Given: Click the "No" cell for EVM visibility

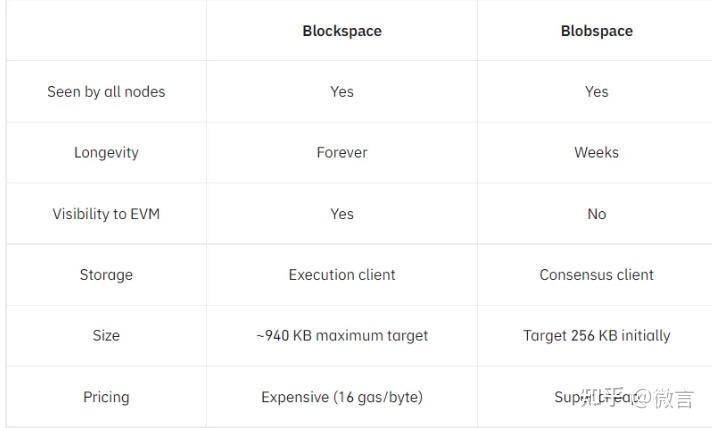Looking at the screenshot, I should point(596,214).
